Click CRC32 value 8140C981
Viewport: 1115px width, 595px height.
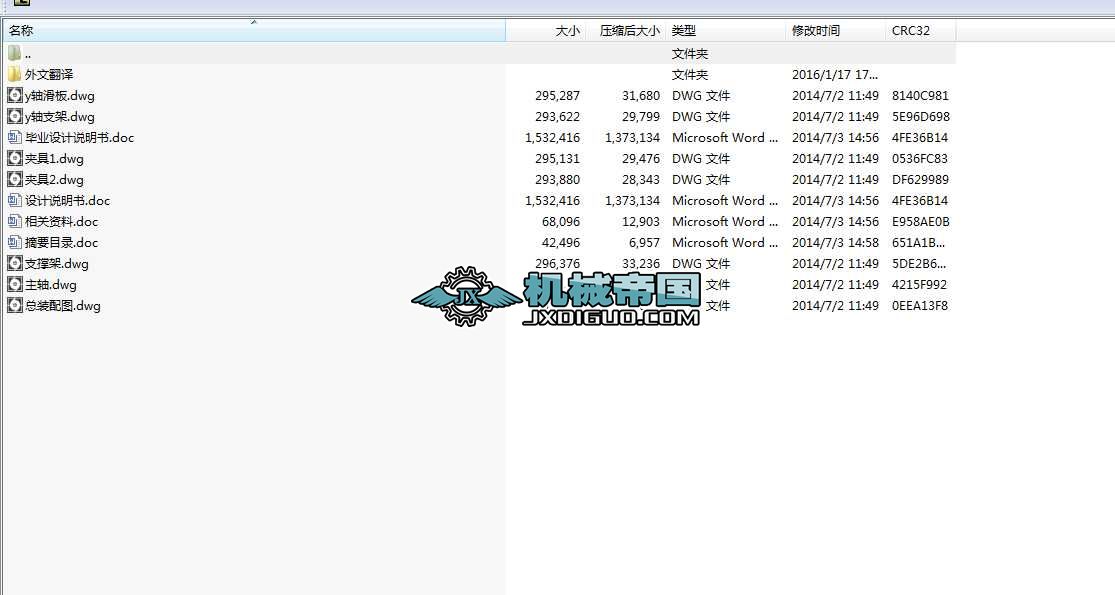pos(920,95)
